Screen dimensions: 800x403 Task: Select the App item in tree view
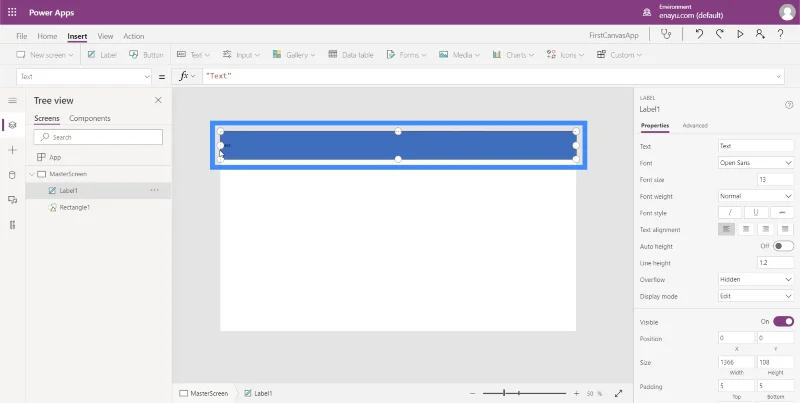(49, 157)
